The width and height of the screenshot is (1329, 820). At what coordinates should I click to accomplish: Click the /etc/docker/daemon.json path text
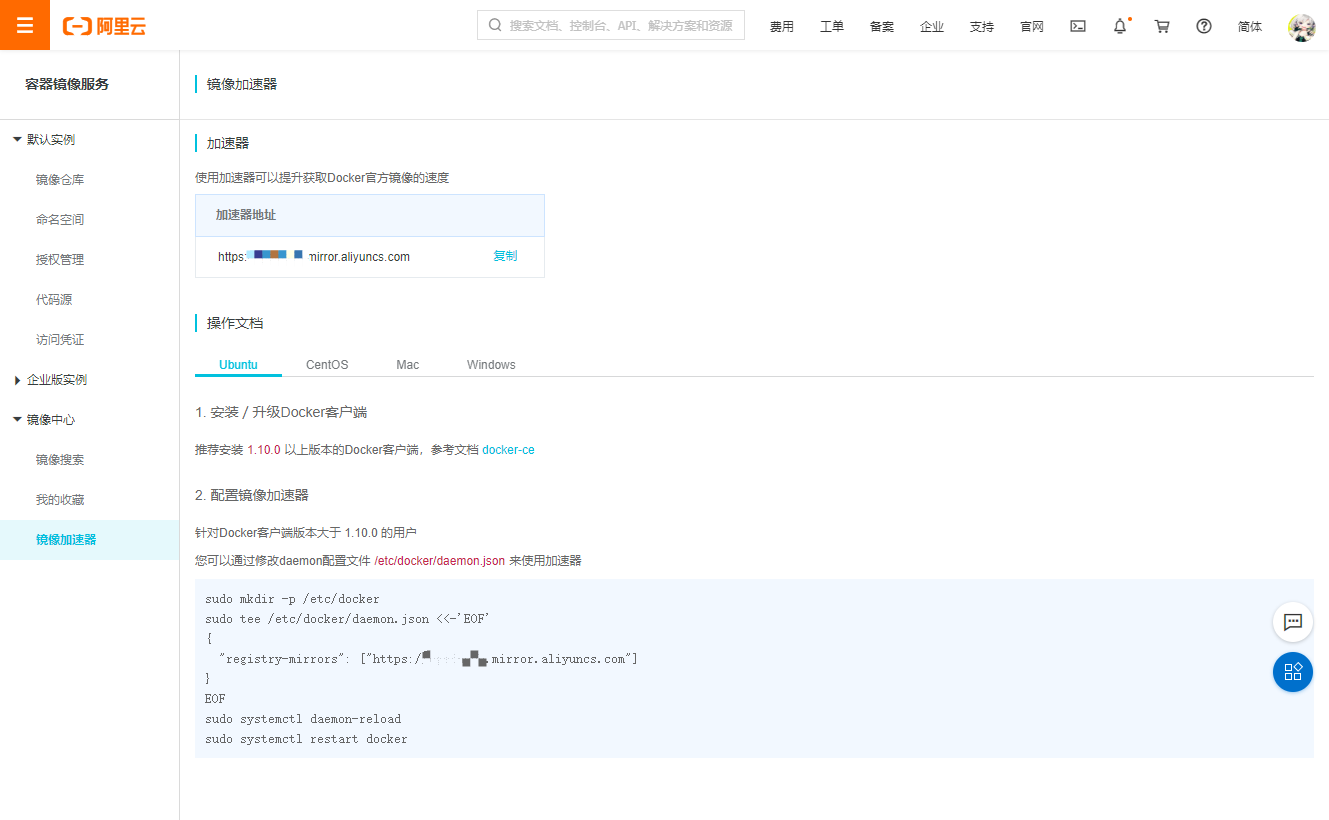tap(439, 561)
